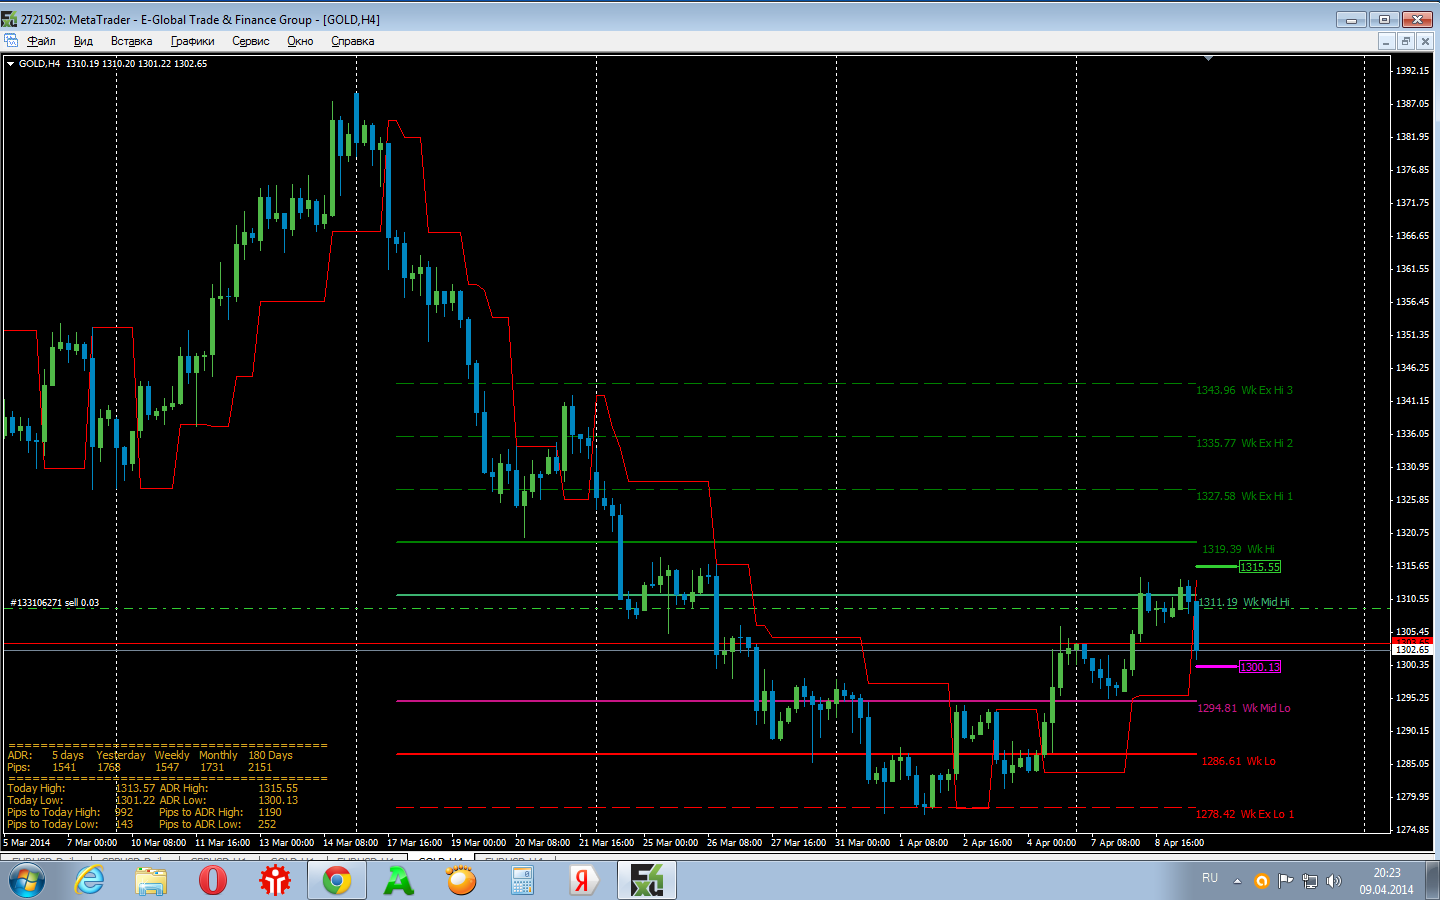Close the inner GOLD,H4 chart window
The width and height of the screenshot is (1440, 900).
click(1425, 41)
